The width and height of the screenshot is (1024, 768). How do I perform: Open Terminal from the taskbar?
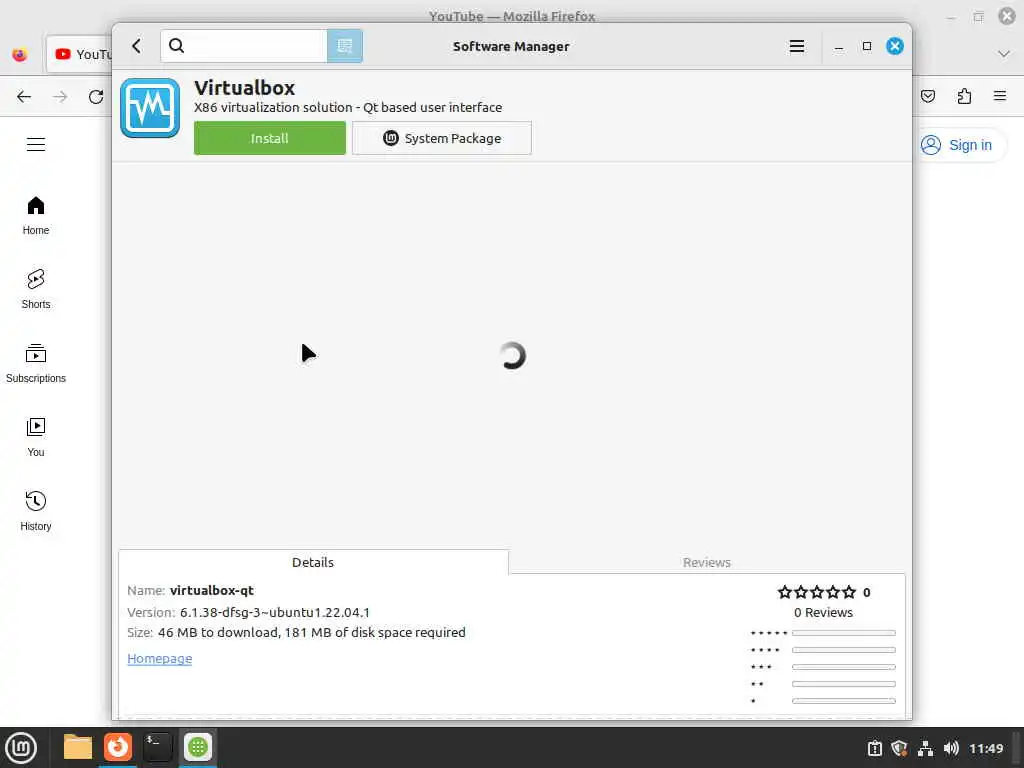tap(158, 747)
